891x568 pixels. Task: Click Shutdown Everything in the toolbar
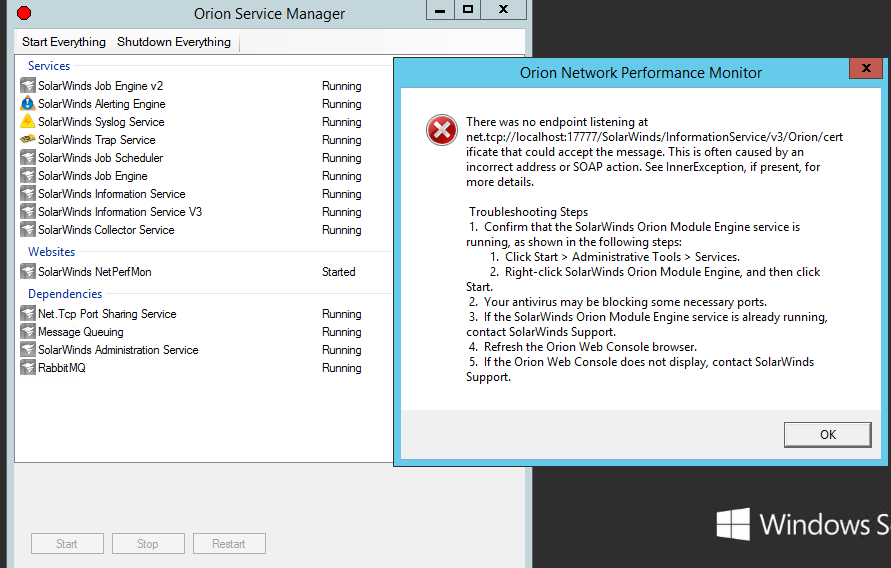point(174,42)
